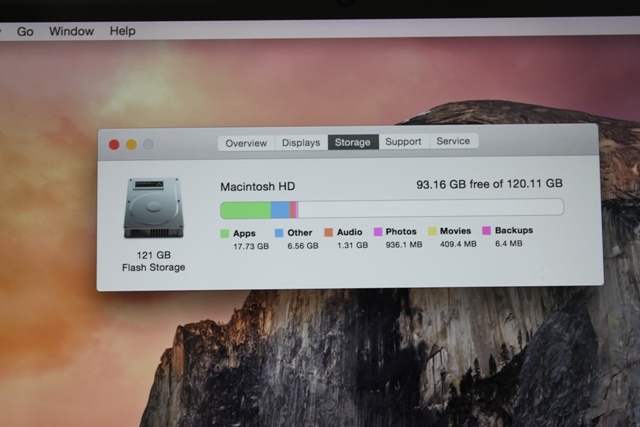Click the Movies legend label
This screenshot has width=640, height=427.
click(456, 231)
